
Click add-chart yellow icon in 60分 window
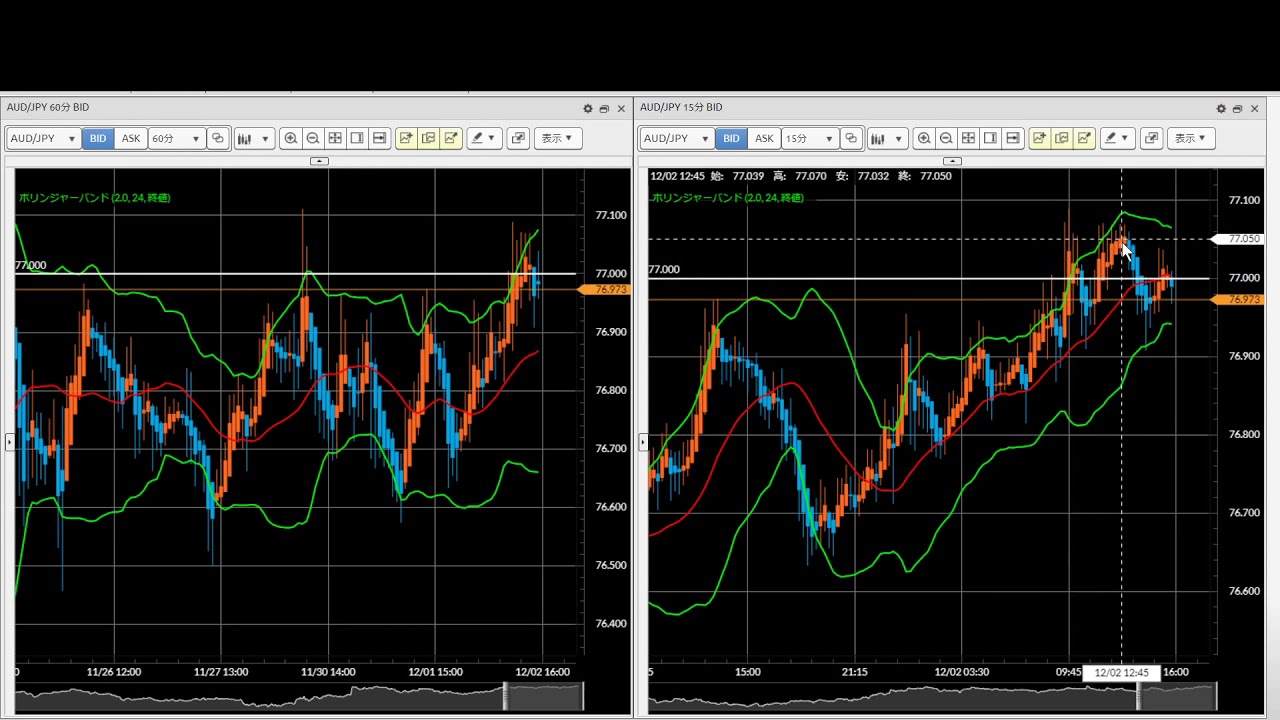tap(406, 138)
